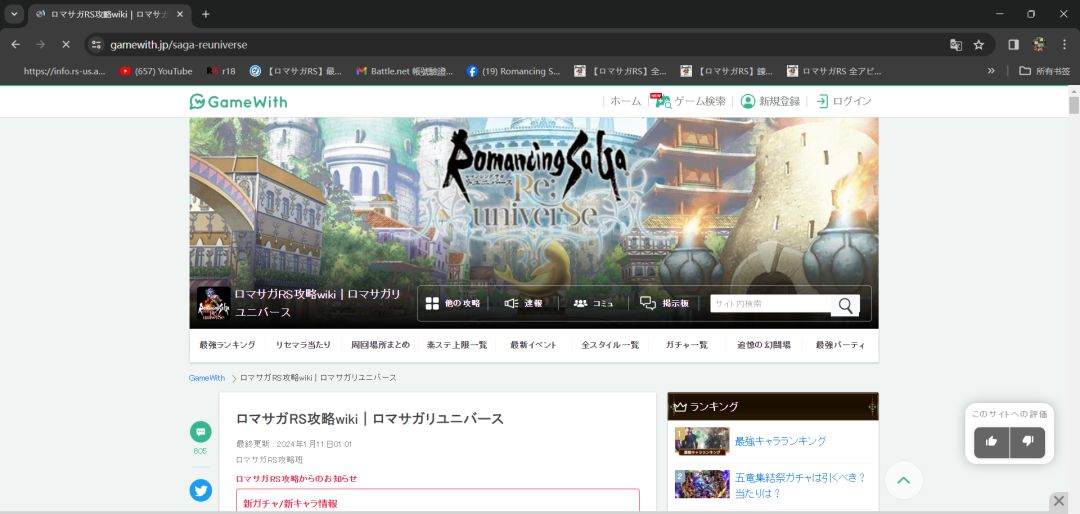Click 新ガチャ/新キャラ情報 heading
1080x514 pixels.
point(291,504)
